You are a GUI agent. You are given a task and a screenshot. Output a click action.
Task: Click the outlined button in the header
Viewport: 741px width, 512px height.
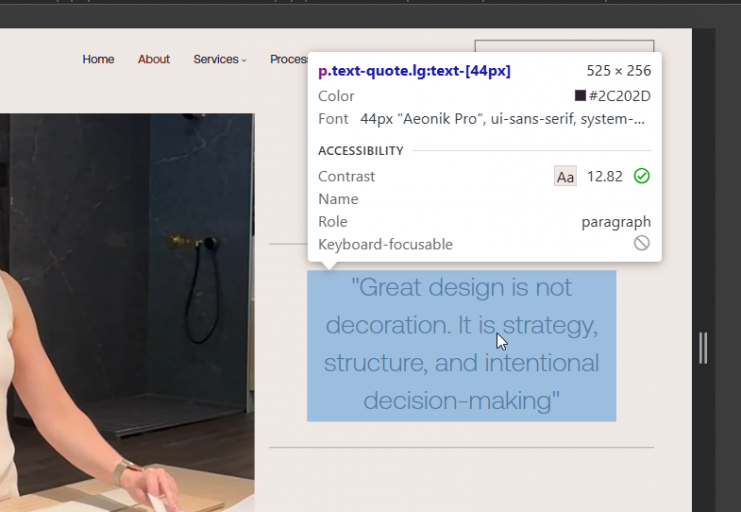pyautogui.click(x=564, y=46)
